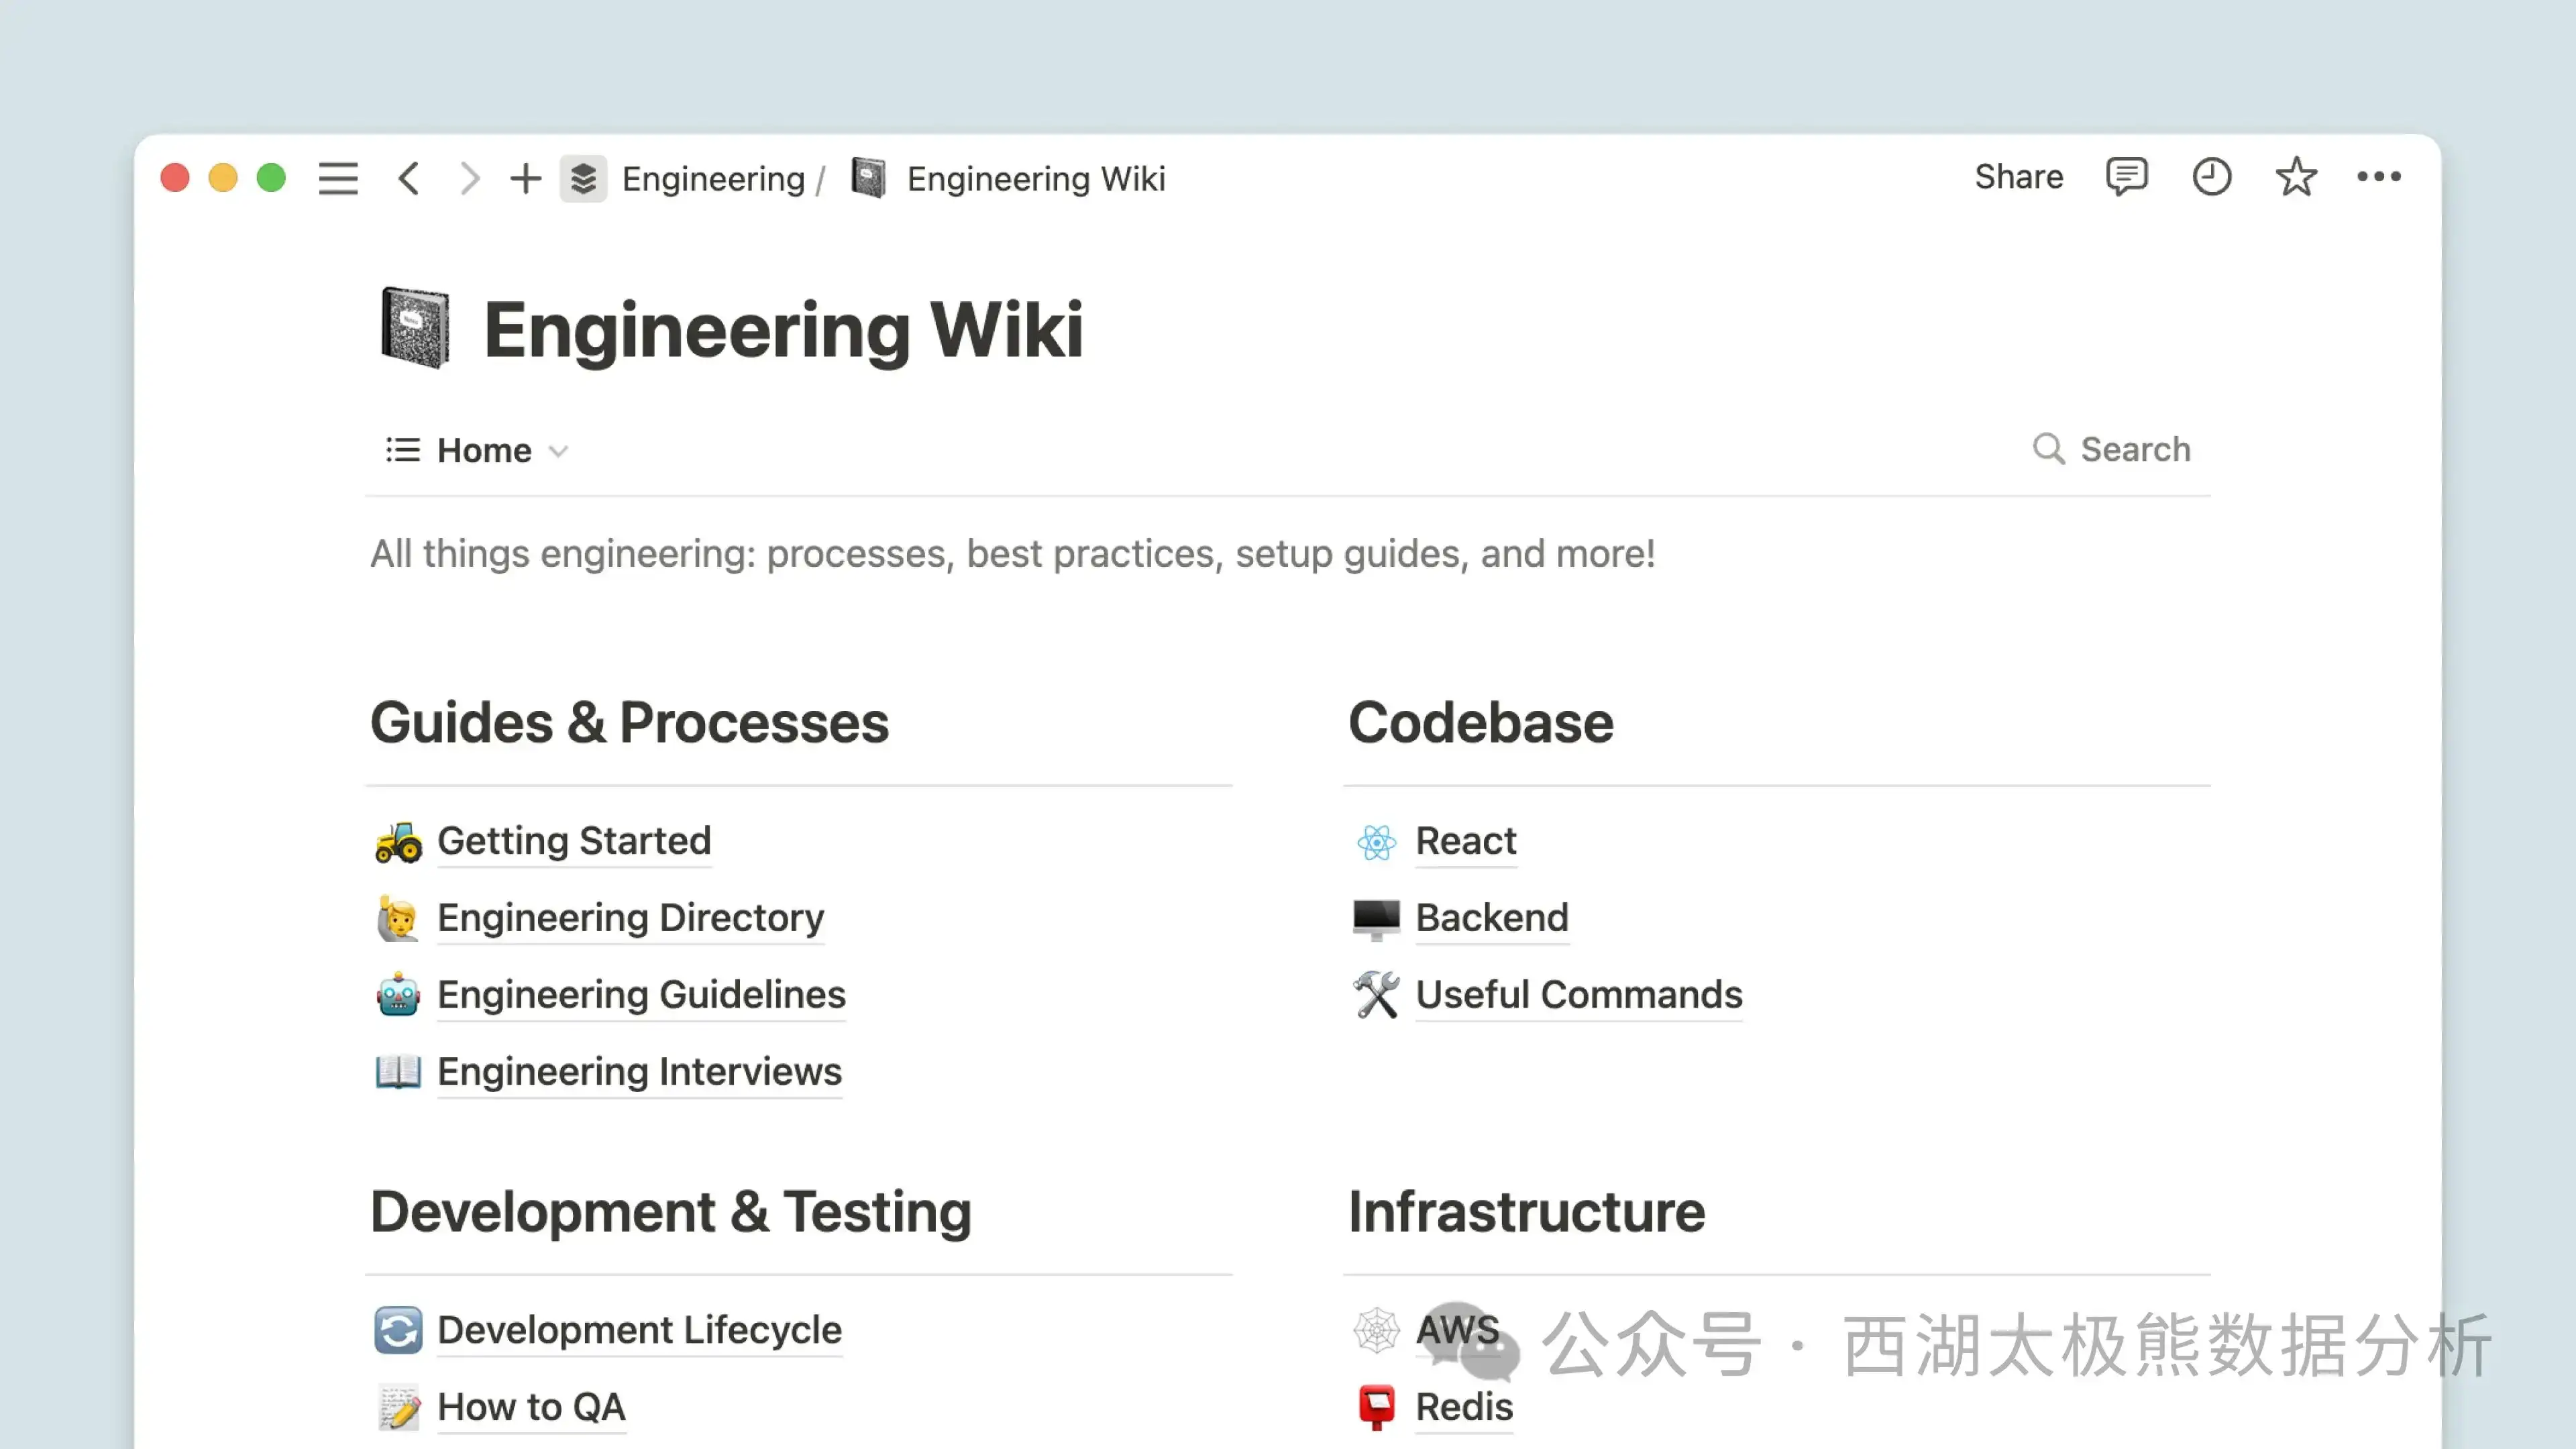Click the hammer and wrench icon
This screenshot has width=2576, height=1449.
tap(1376, 995)
